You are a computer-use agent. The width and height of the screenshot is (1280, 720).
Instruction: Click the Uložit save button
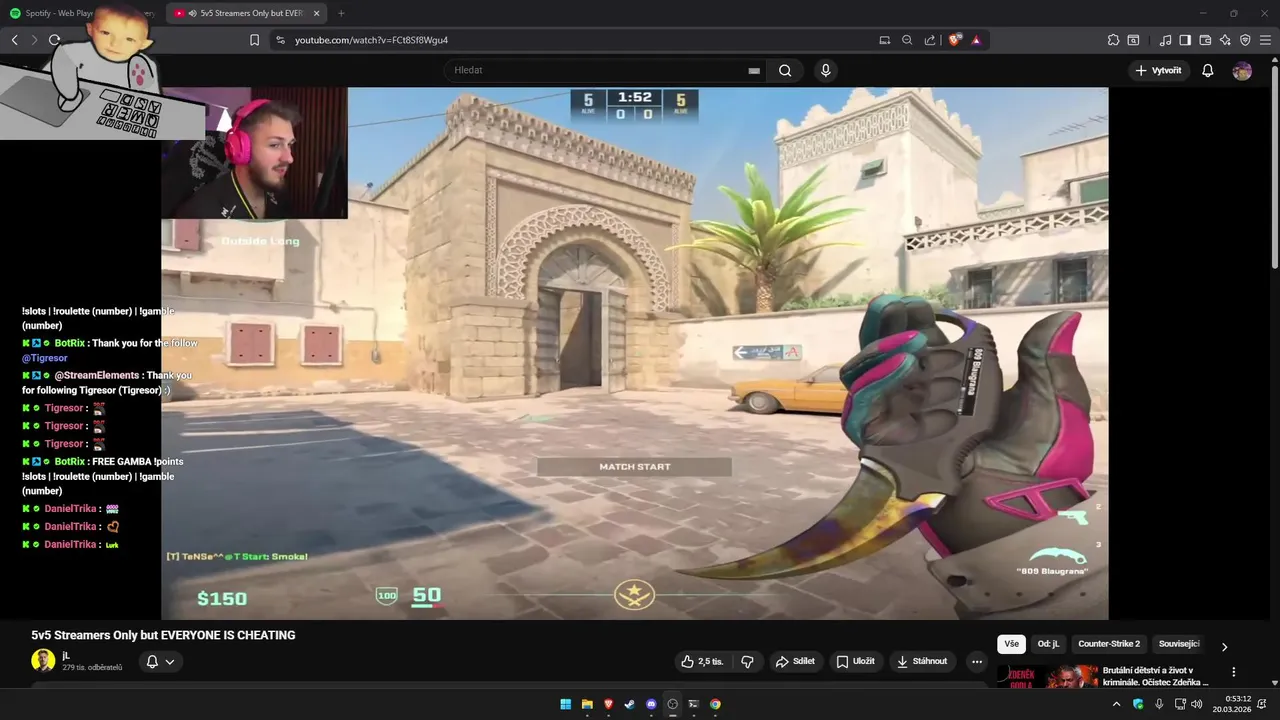tap(856, 661)
